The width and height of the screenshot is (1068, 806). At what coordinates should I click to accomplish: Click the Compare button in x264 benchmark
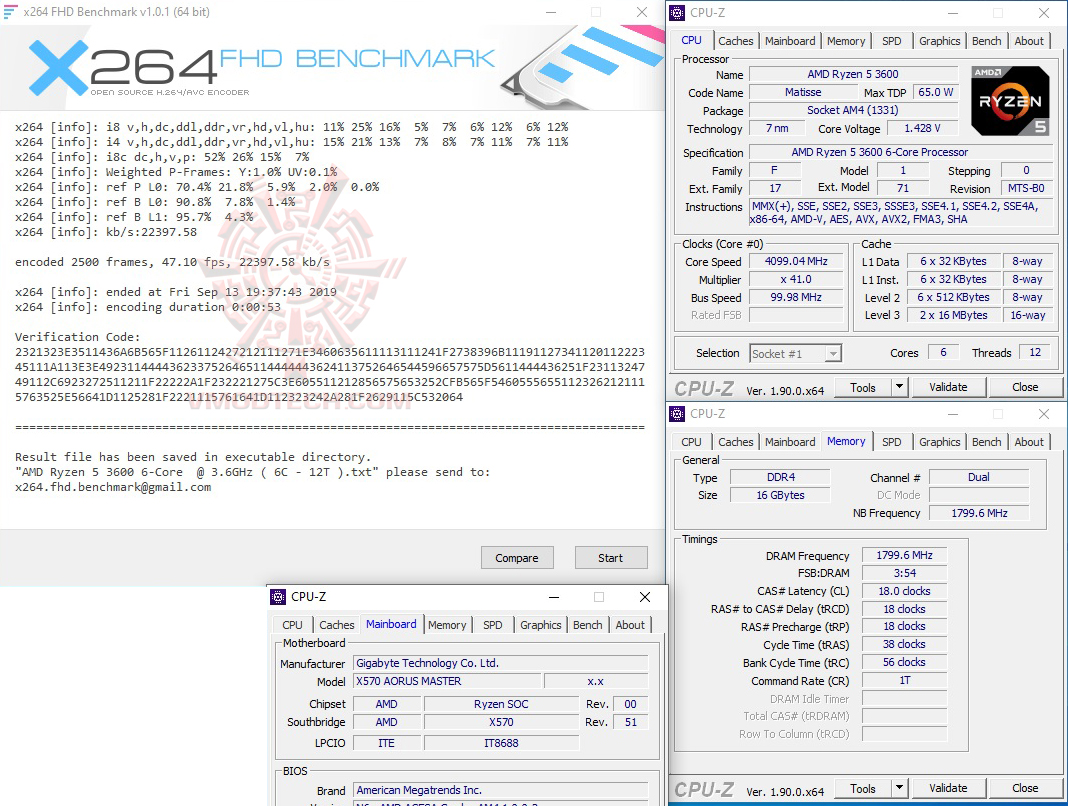tap(517, 557)
